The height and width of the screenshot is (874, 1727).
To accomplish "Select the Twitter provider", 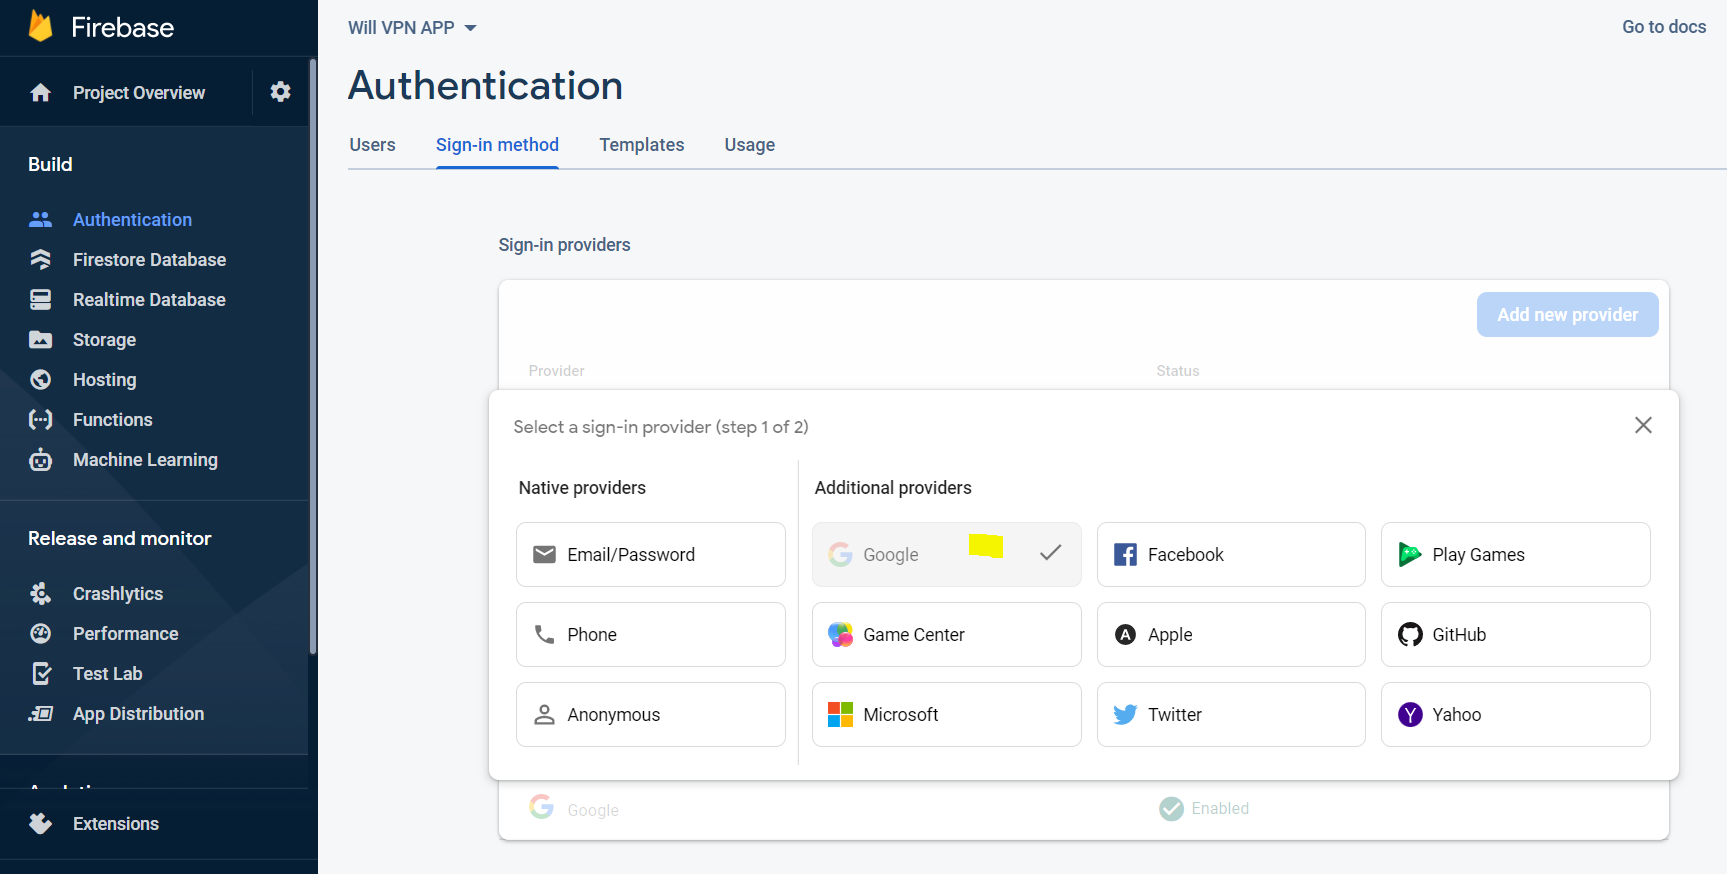I will 1231,714.
